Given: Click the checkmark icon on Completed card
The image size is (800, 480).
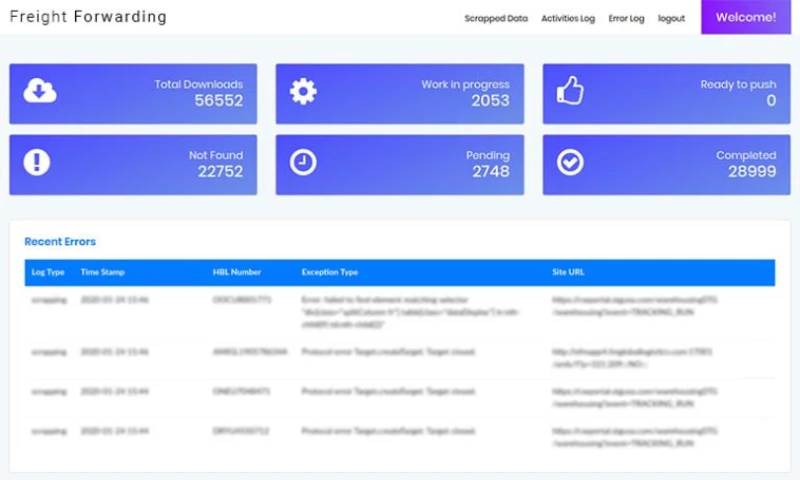Looking at the screenshot, I should point(570,163).
